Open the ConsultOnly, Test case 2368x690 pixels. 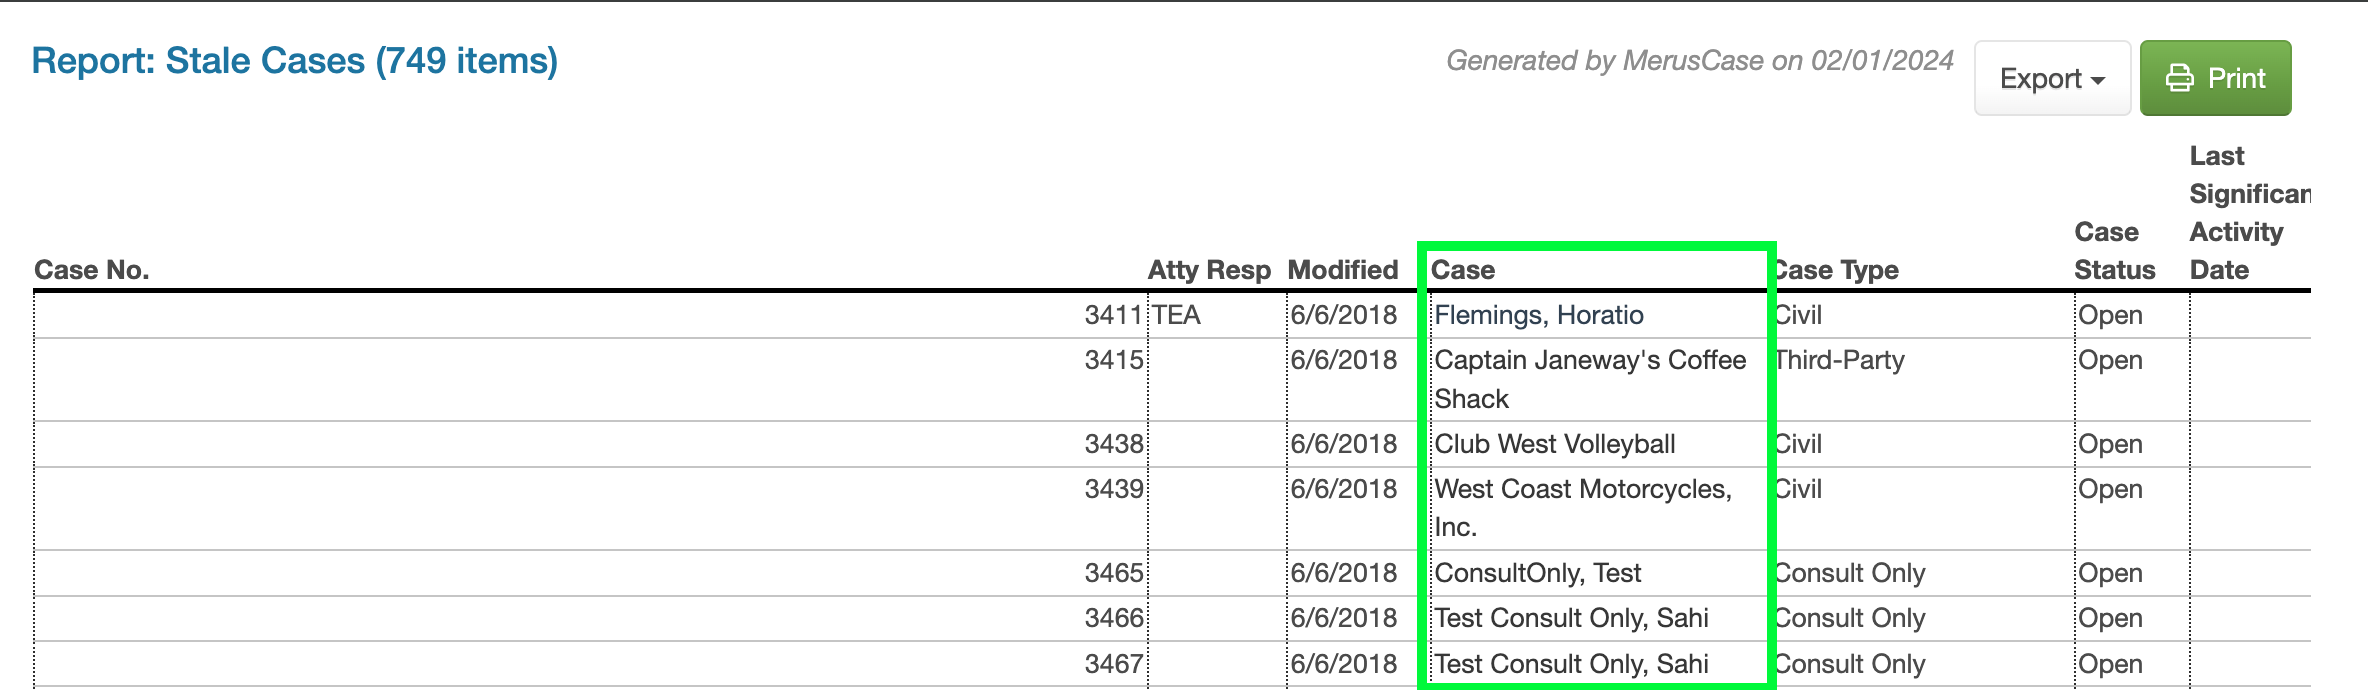(x=1538, y=573)
